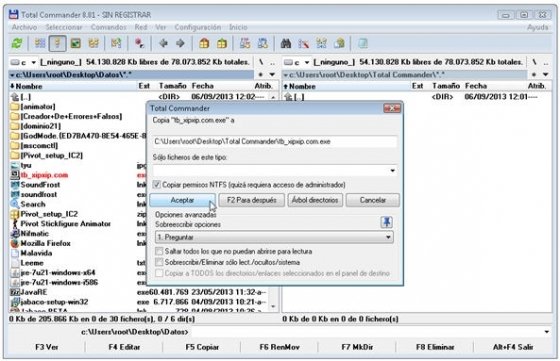Enable 'Sobrescribir/Eliminar sólo lect./ocultos/sistema' checkbox
560x361 pixels.
pyautogui.click(x=159, y=262)
